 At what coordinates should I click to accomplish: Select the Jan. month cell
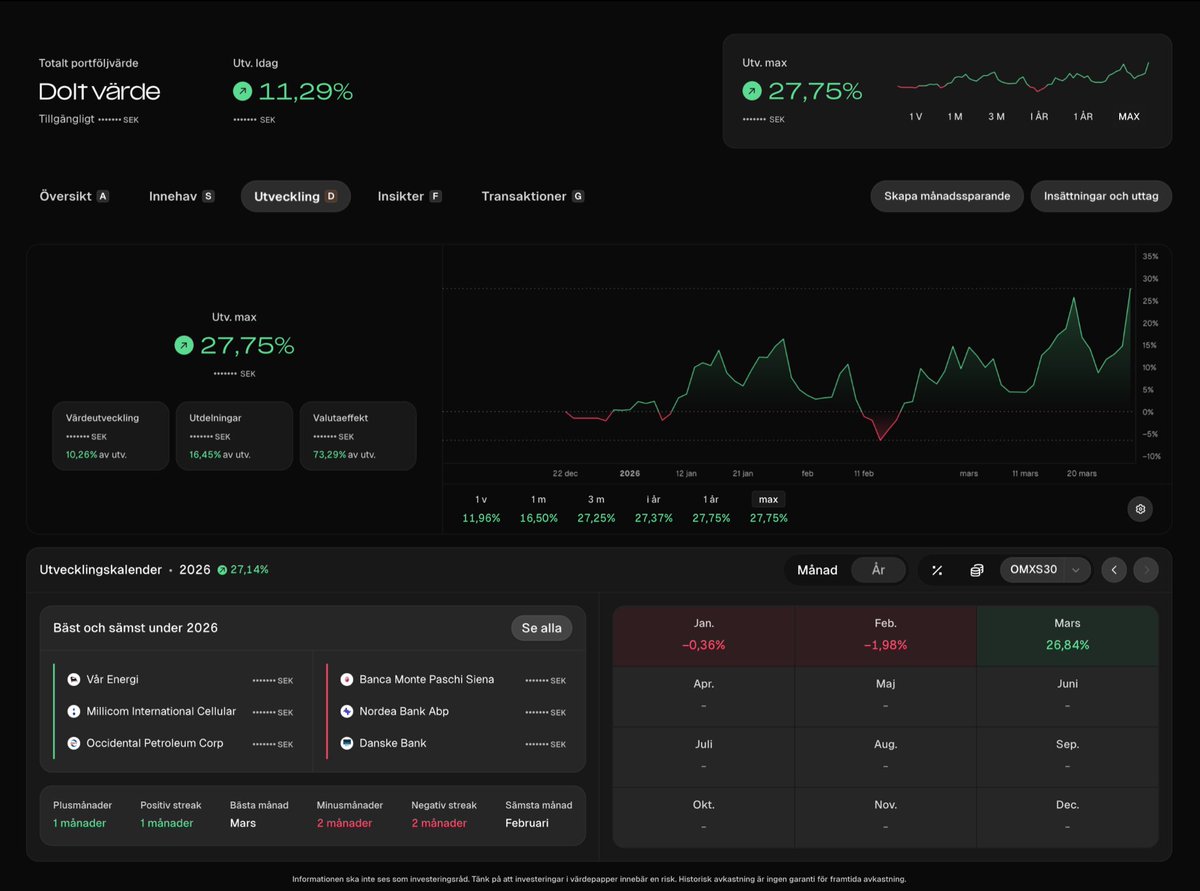tap(703, 635)
